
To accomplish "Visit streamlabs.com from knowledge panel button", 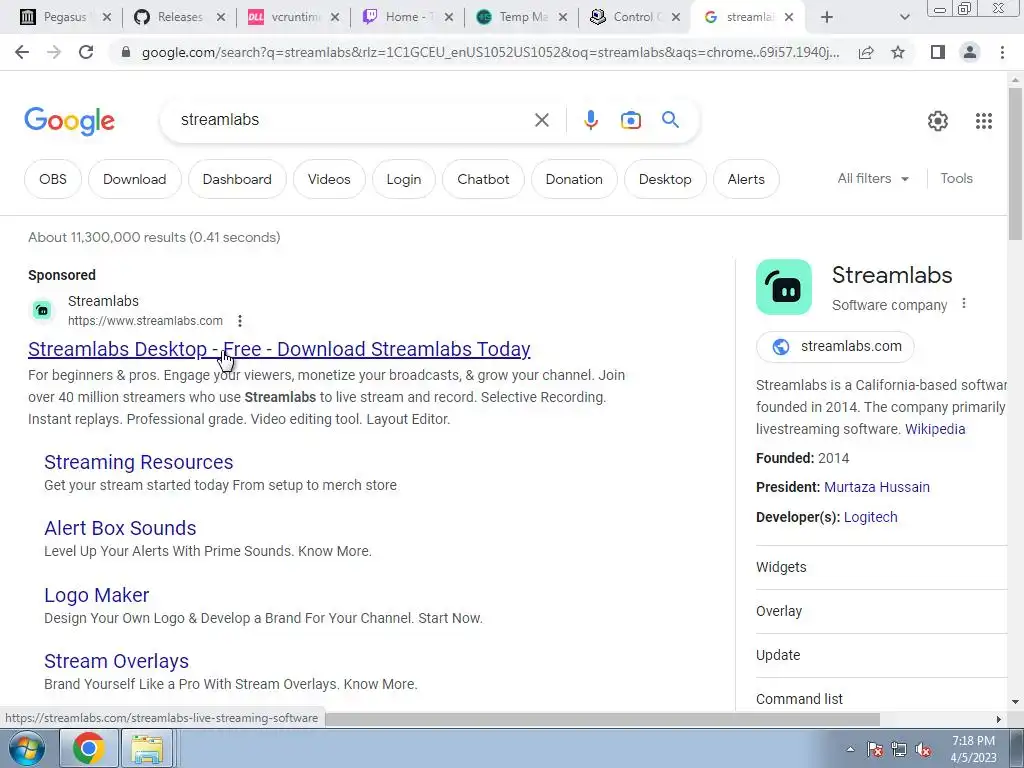I will pos(835,346).
